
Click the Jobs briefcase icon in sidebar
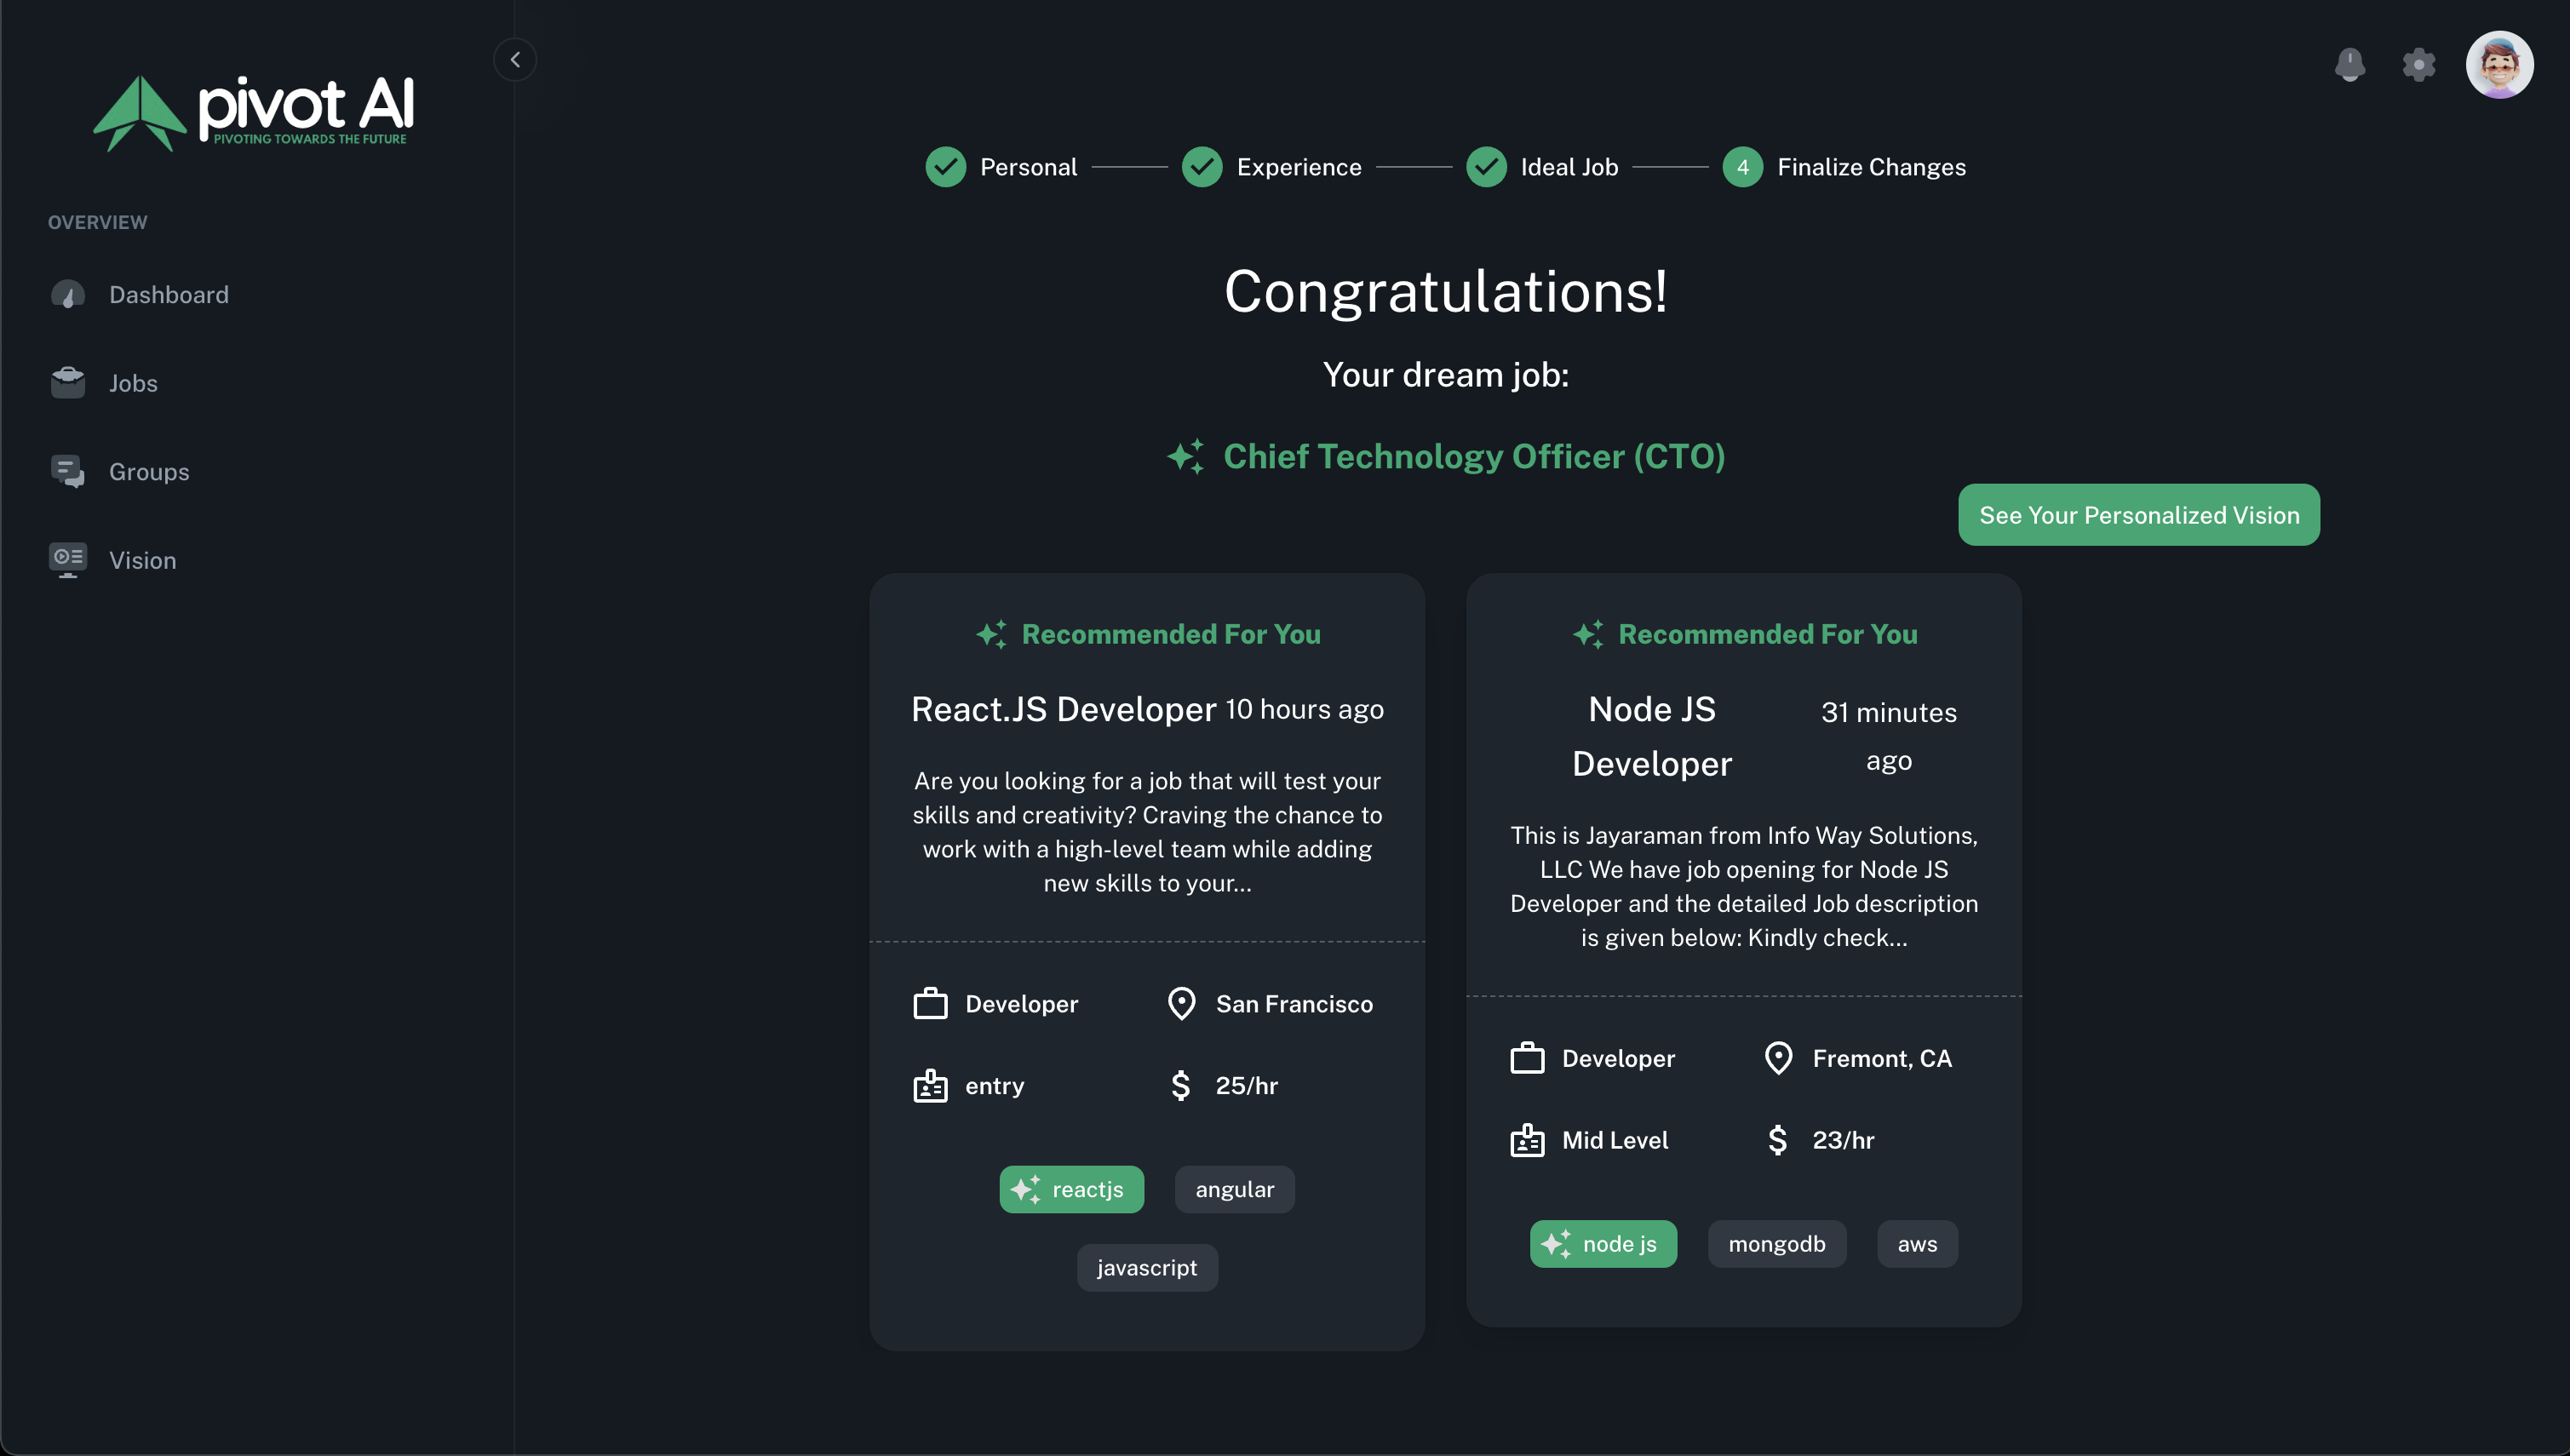pos(68,383)
